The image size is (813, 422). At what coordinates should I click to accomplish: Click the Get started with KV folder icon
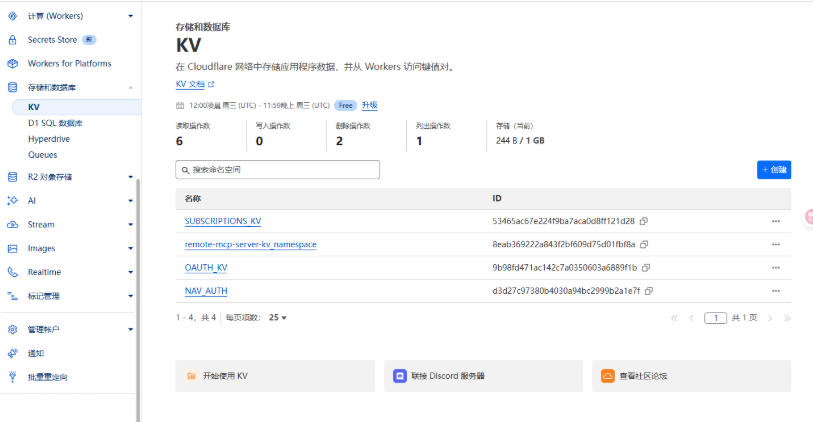[192, 376]
